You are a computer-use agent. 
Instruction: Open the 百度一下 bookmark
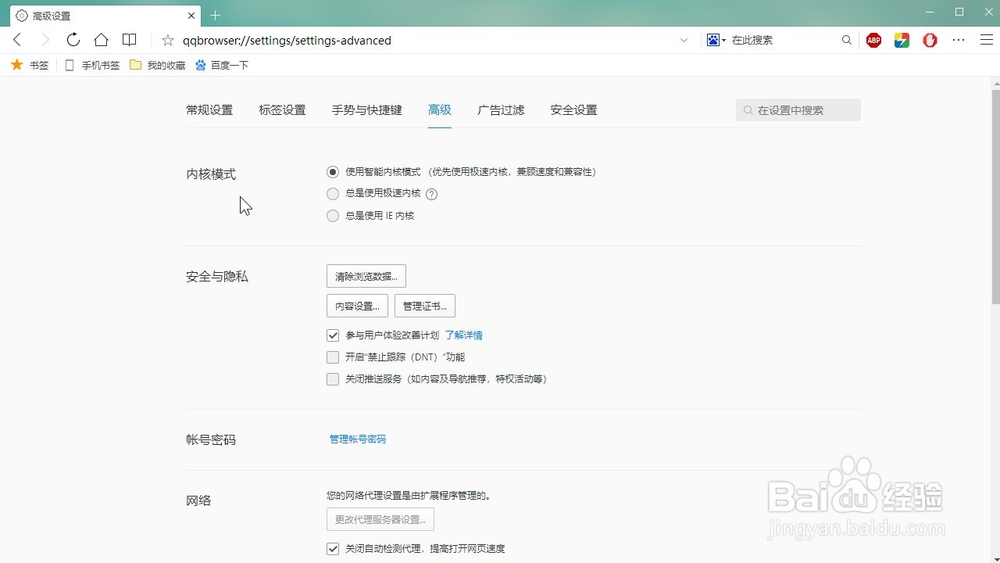coord(222,65)
